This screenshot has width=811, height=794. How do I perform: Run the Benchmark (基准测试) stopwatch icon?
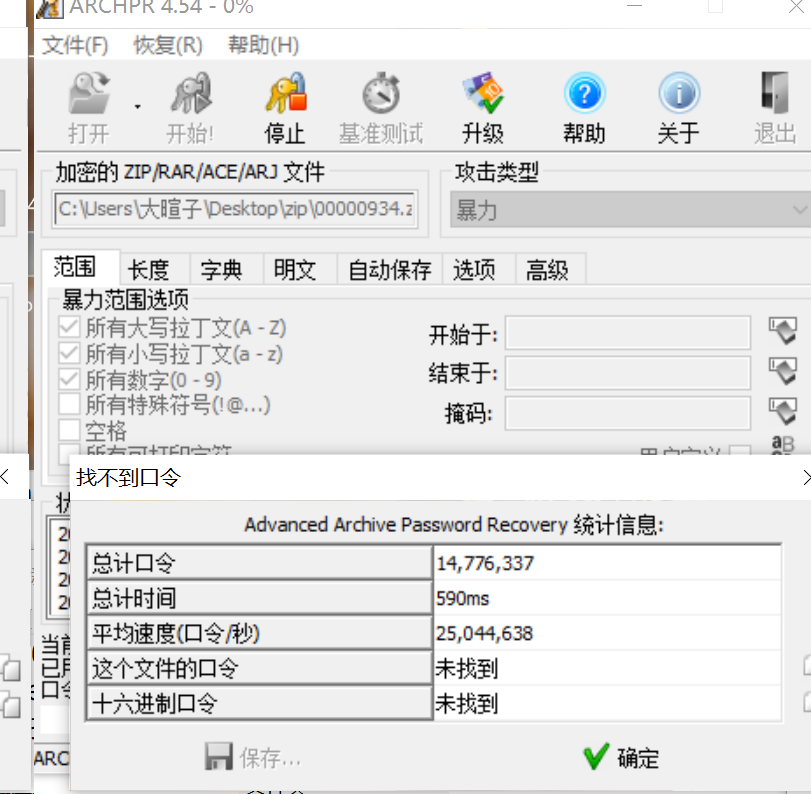[381, 94]
